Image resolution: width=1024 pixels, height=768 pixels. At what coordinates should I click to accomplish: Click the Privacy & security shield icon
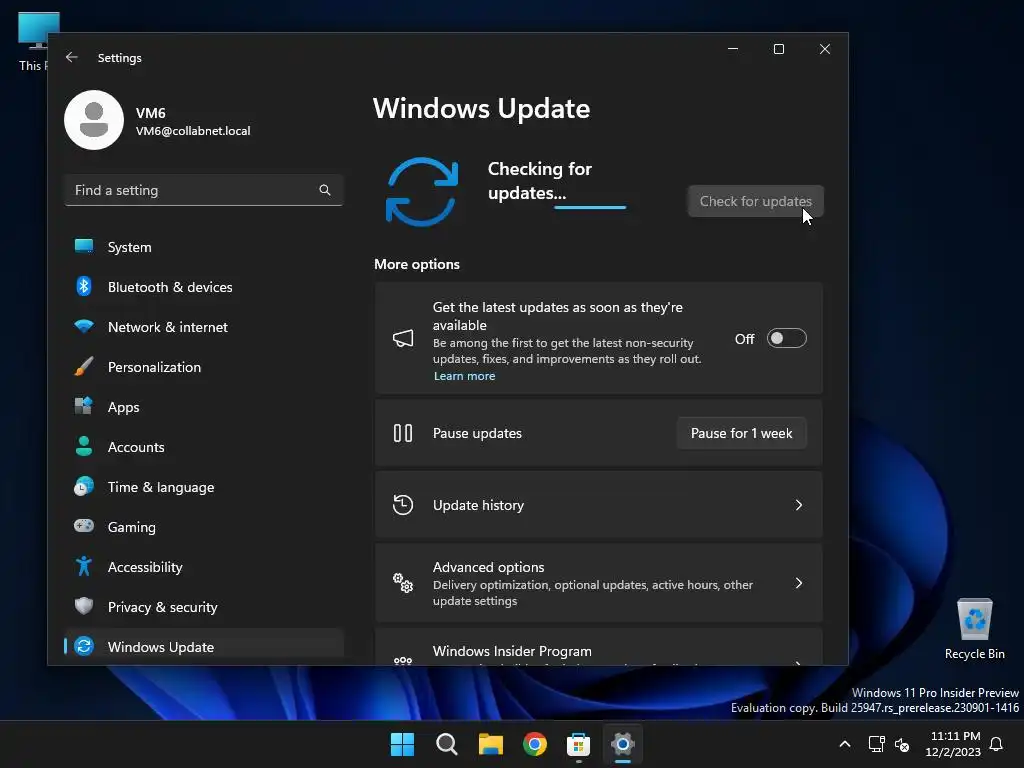[84, 606]
